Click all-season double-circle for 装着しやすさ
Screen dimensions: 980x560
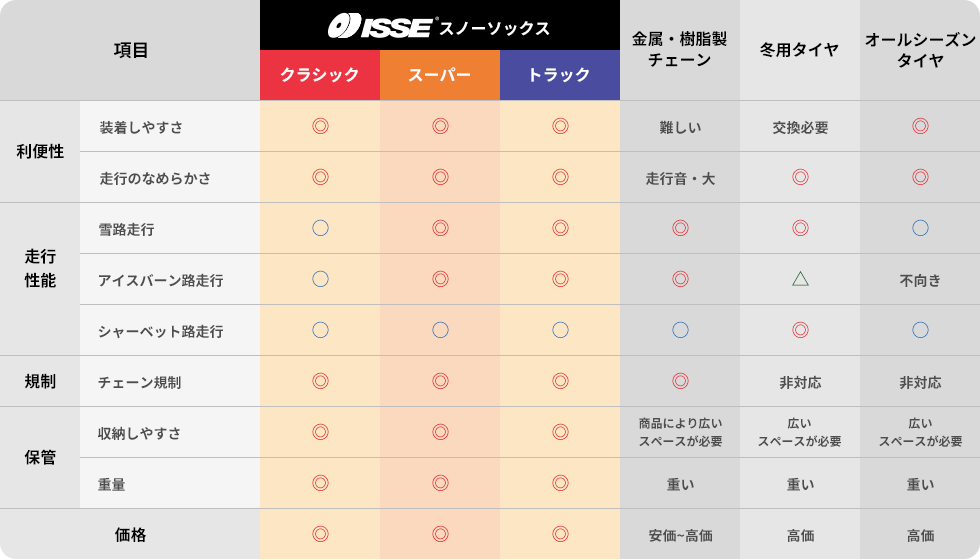click(920, 127)
